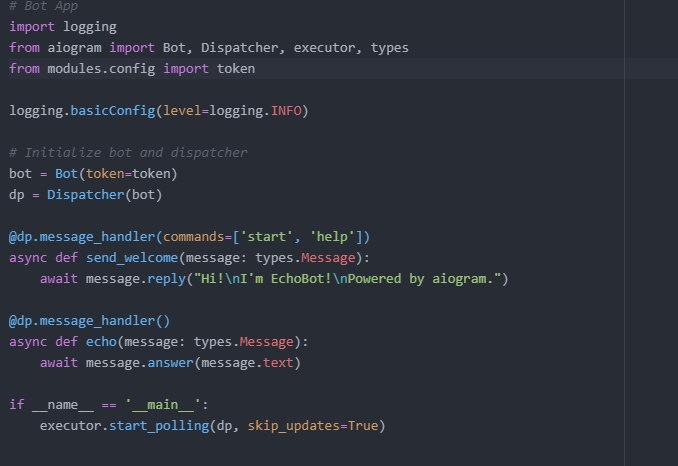The width and height of the screenshot is (678, 466).
Task: Click the 'echo' function name
Action: [x=101, y=342]
